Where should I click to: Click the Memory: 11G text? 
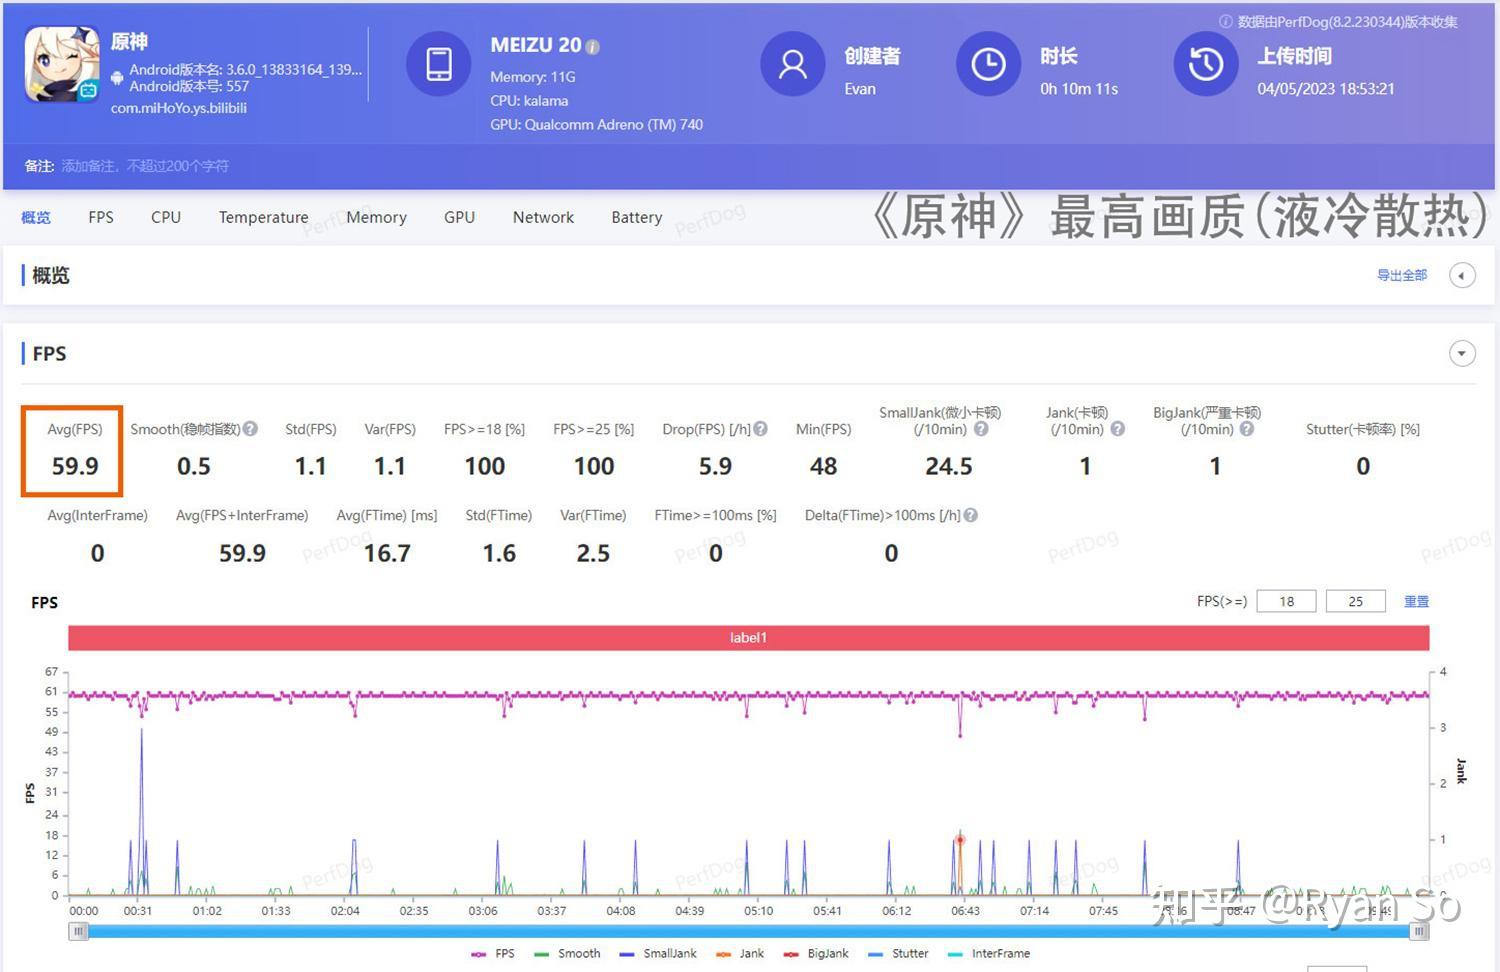[533, 77]
